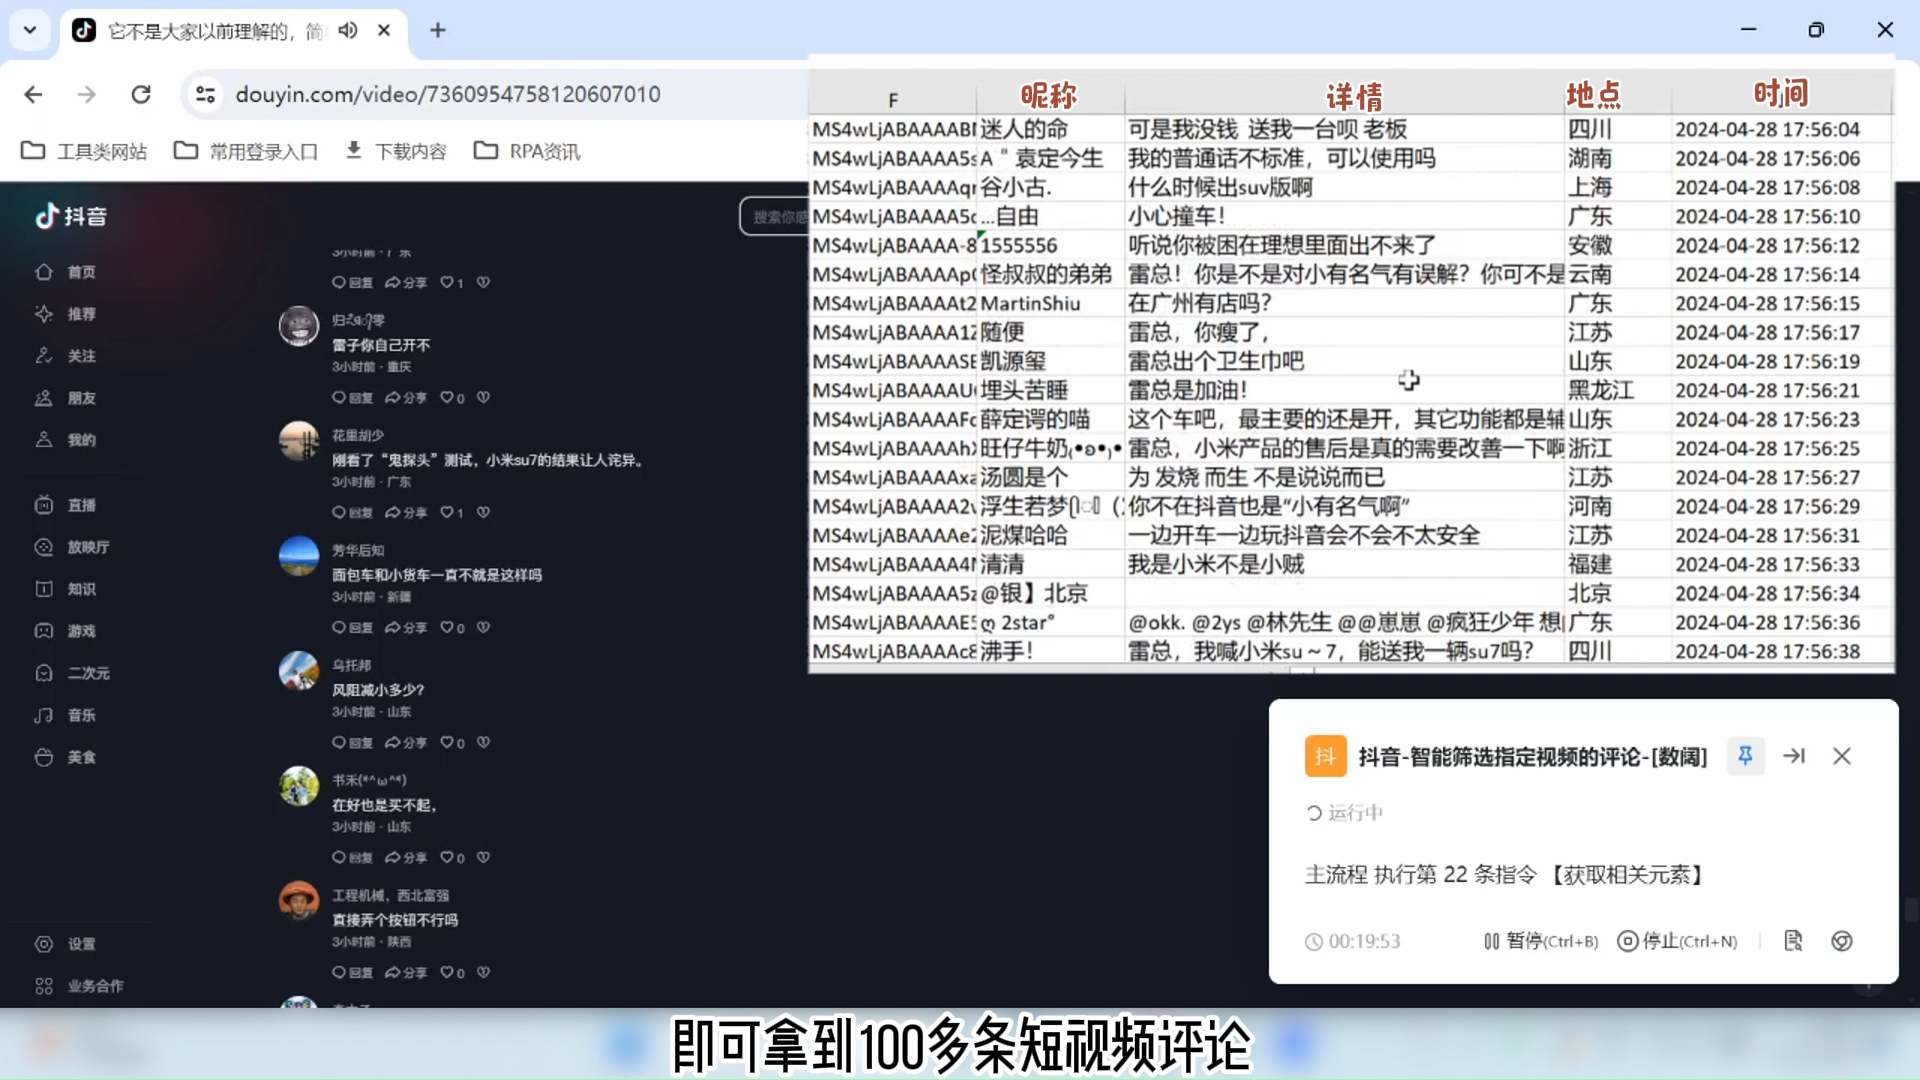Open avatar of commenter 芳华后知
1920x1080 pixels.
tap(299, 556)
